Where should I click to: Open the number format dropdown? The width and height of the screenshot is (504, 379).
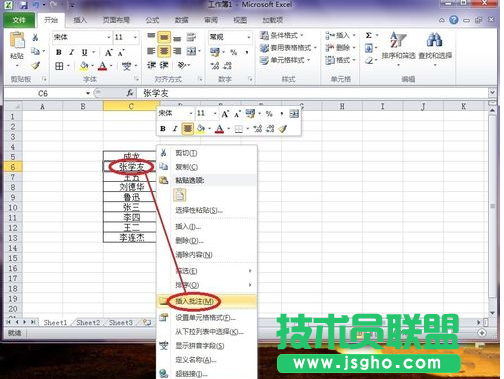coord(249,37)
